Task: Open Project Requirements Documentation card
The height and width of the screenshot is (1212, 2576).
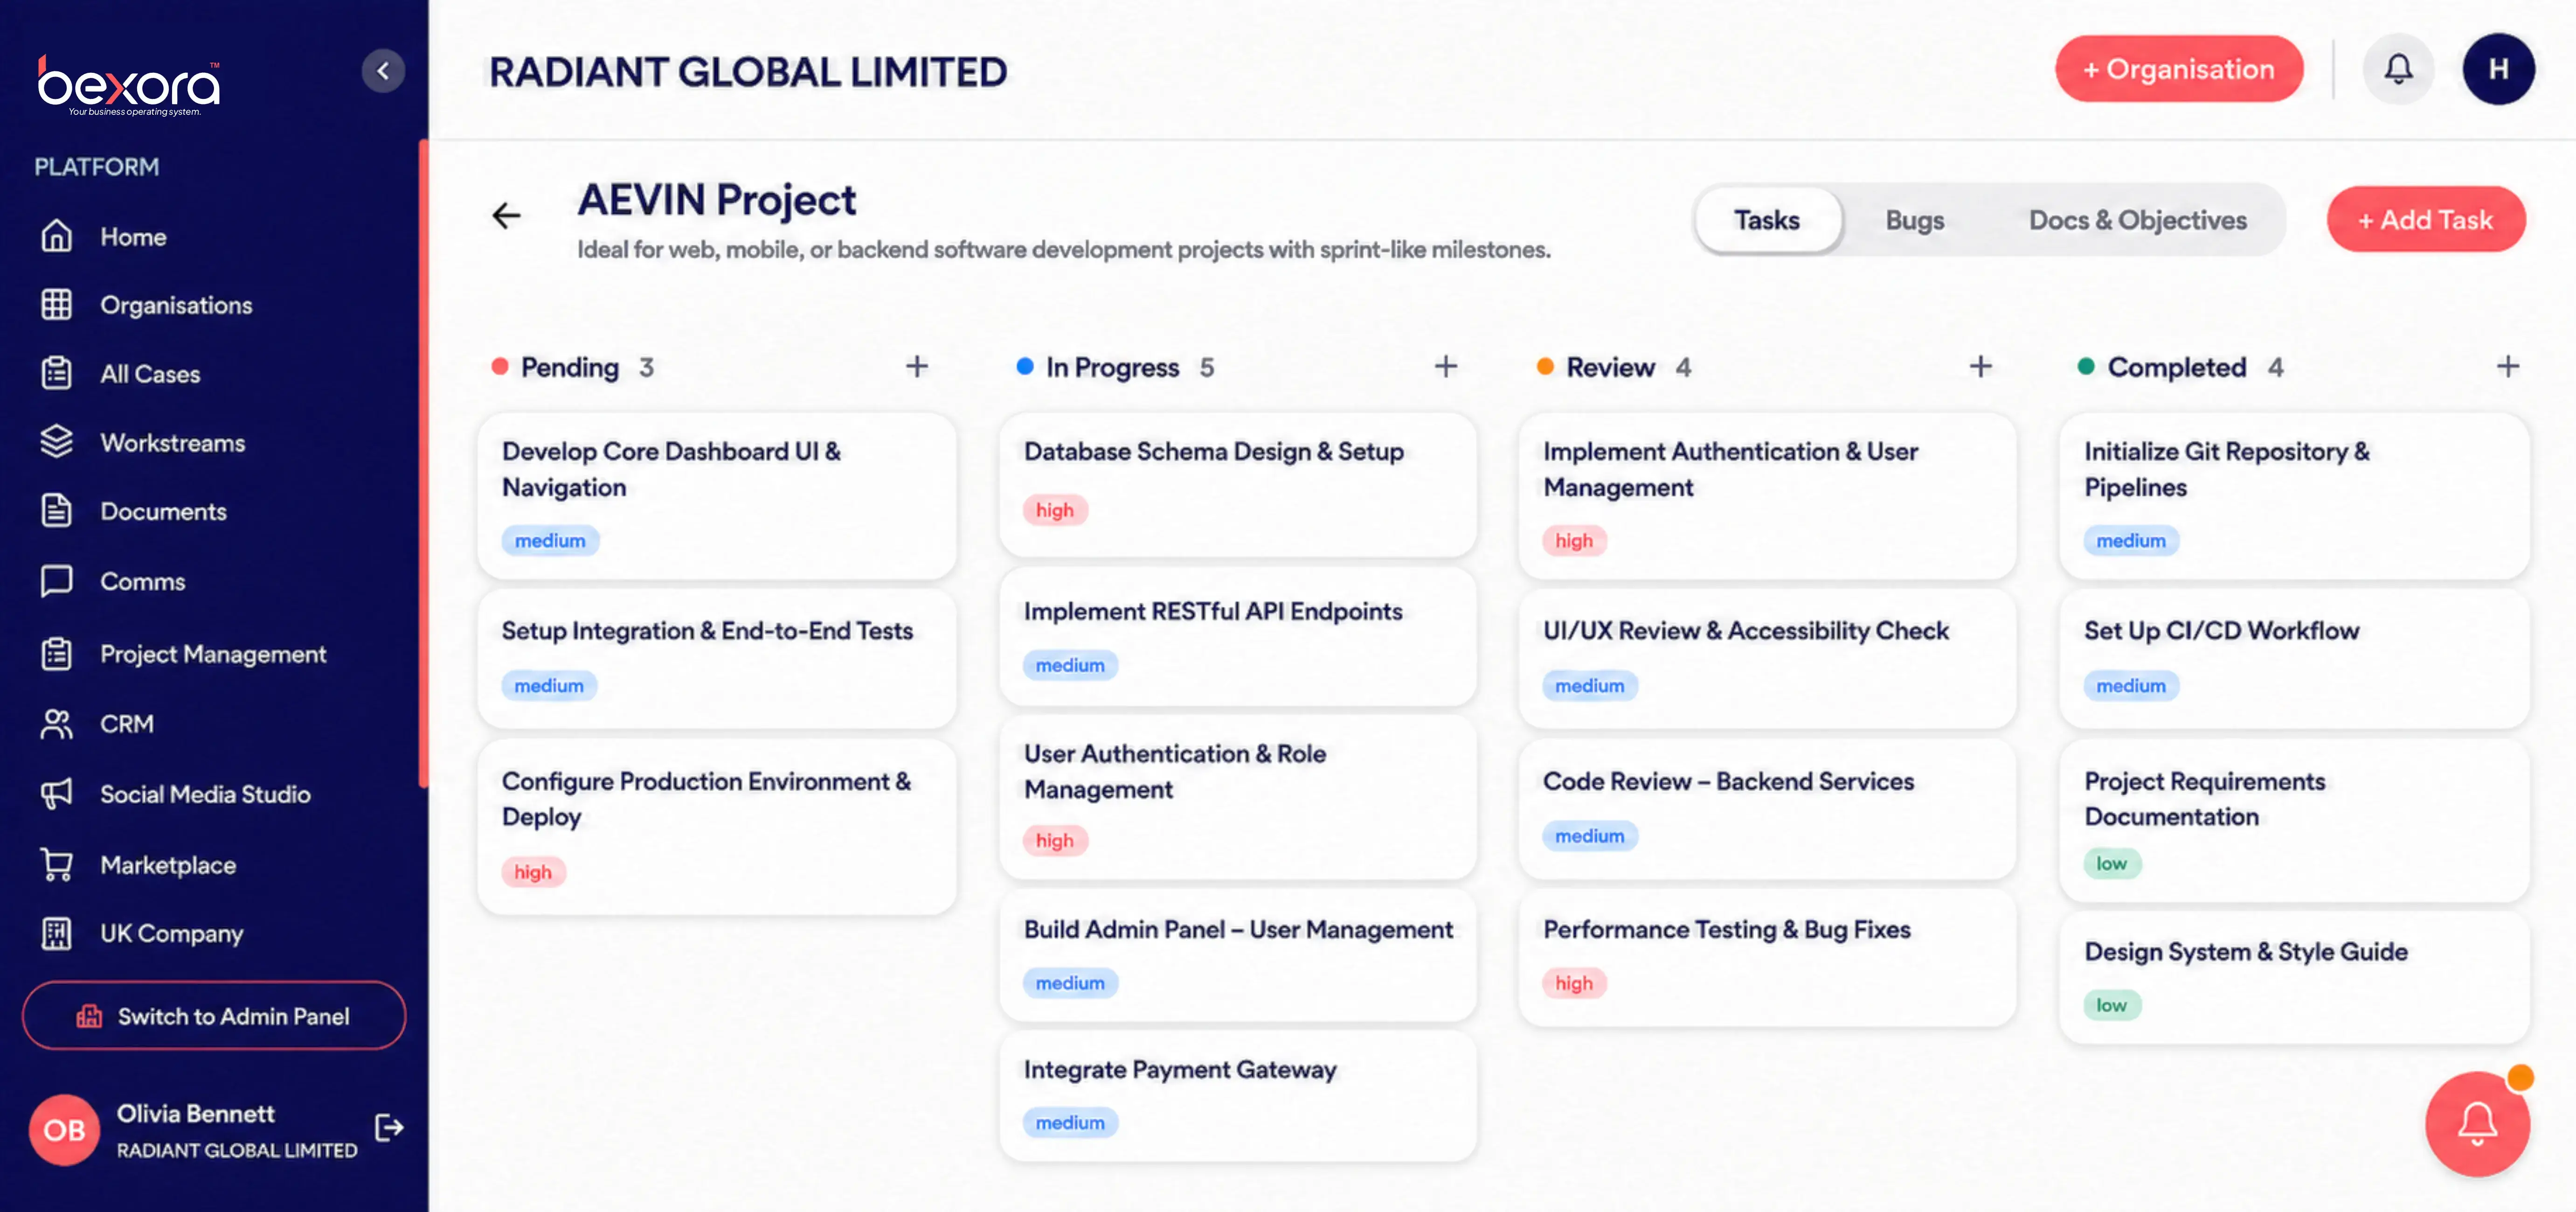Action: click(2294, 820)
